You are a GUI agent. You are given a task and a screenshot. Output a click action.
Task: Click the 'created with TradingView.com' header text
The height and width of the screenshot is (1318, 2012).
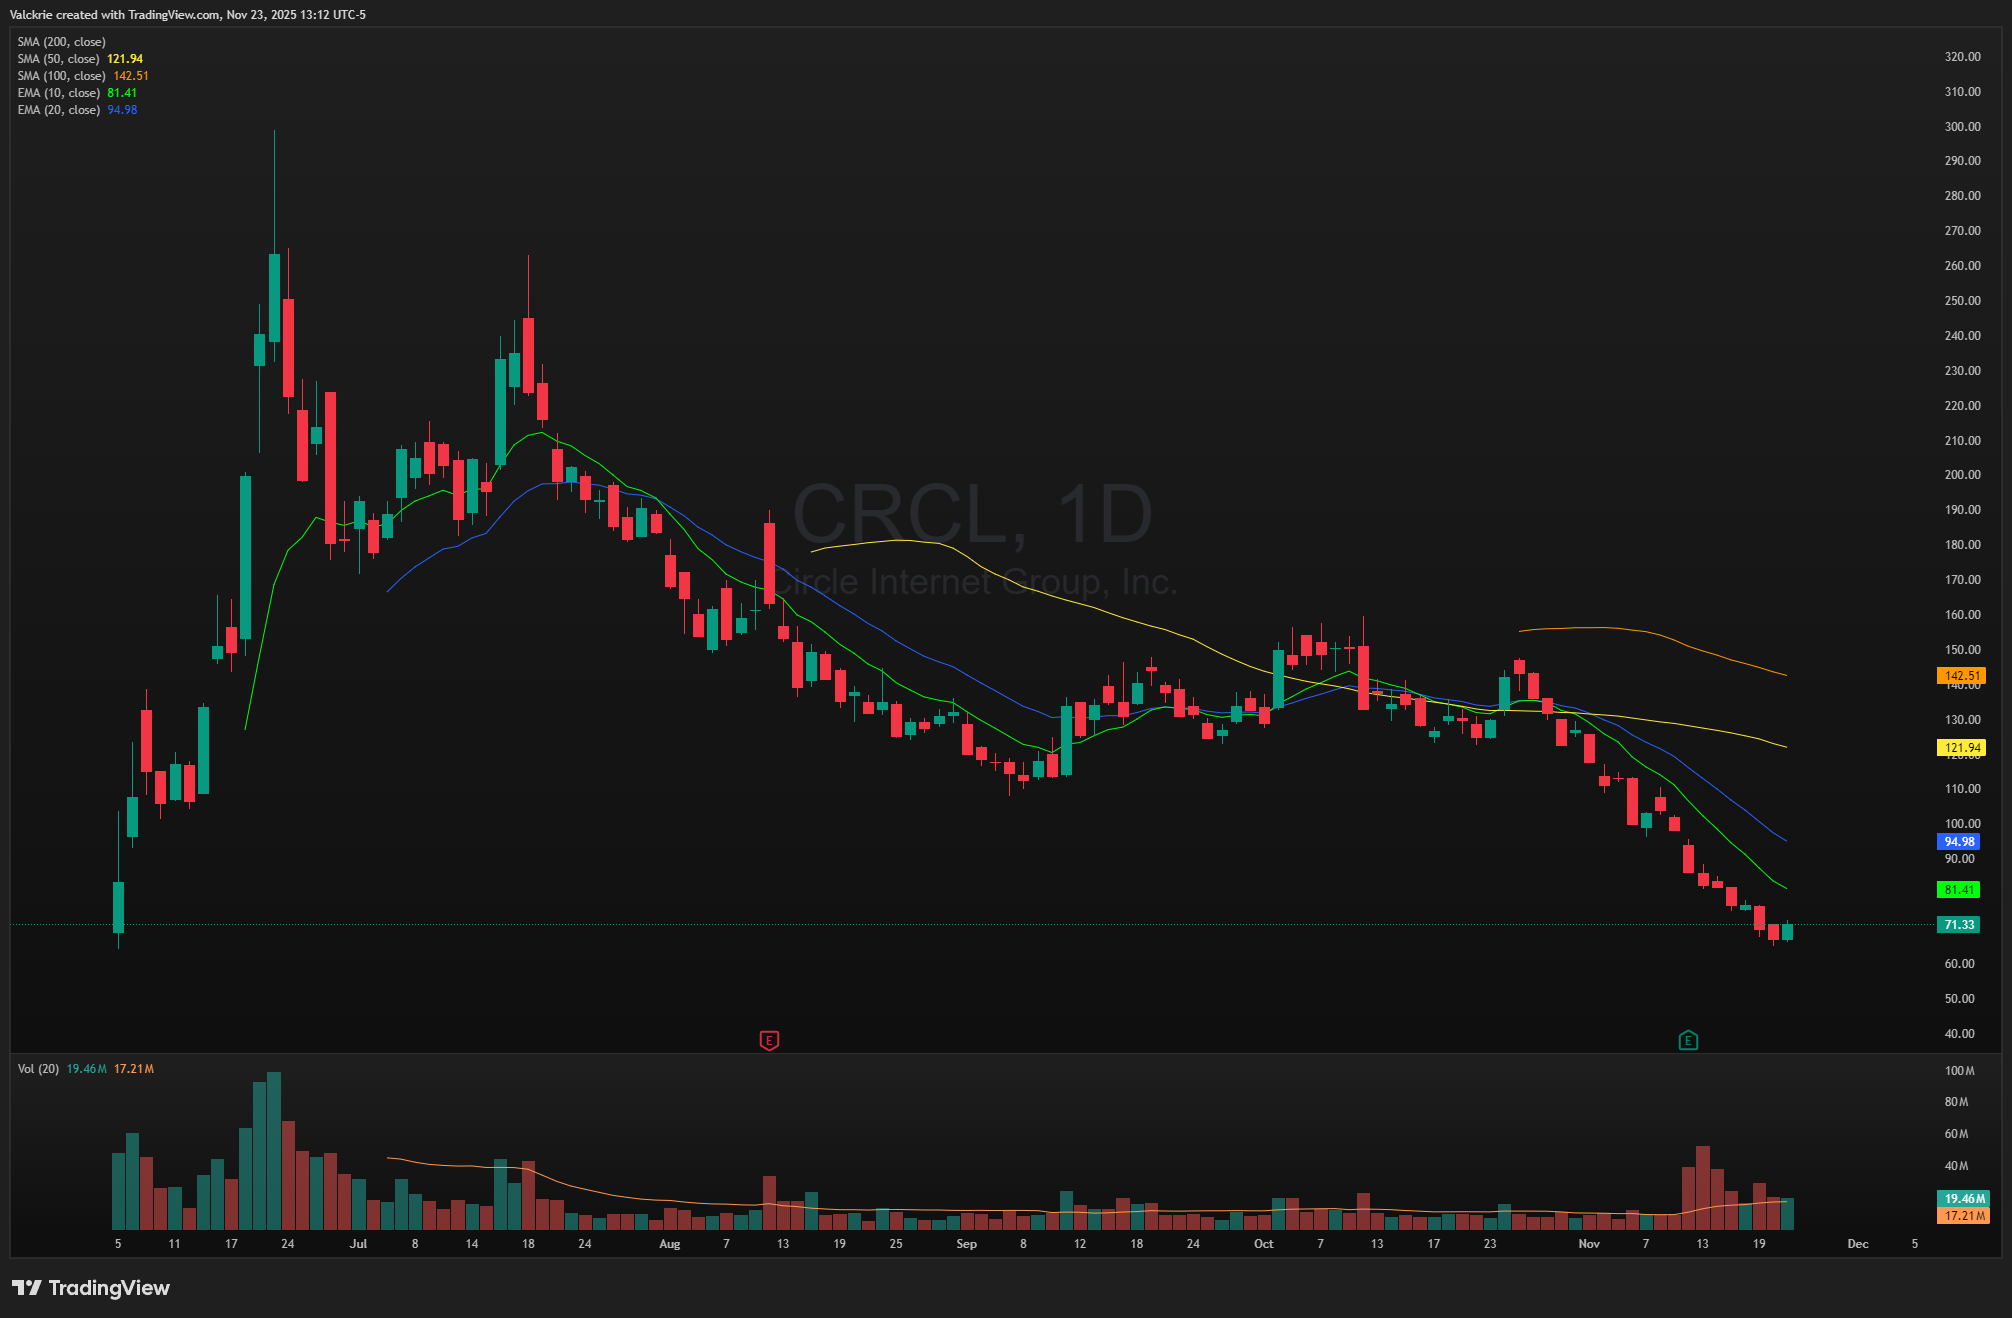(x=138, y=15)
